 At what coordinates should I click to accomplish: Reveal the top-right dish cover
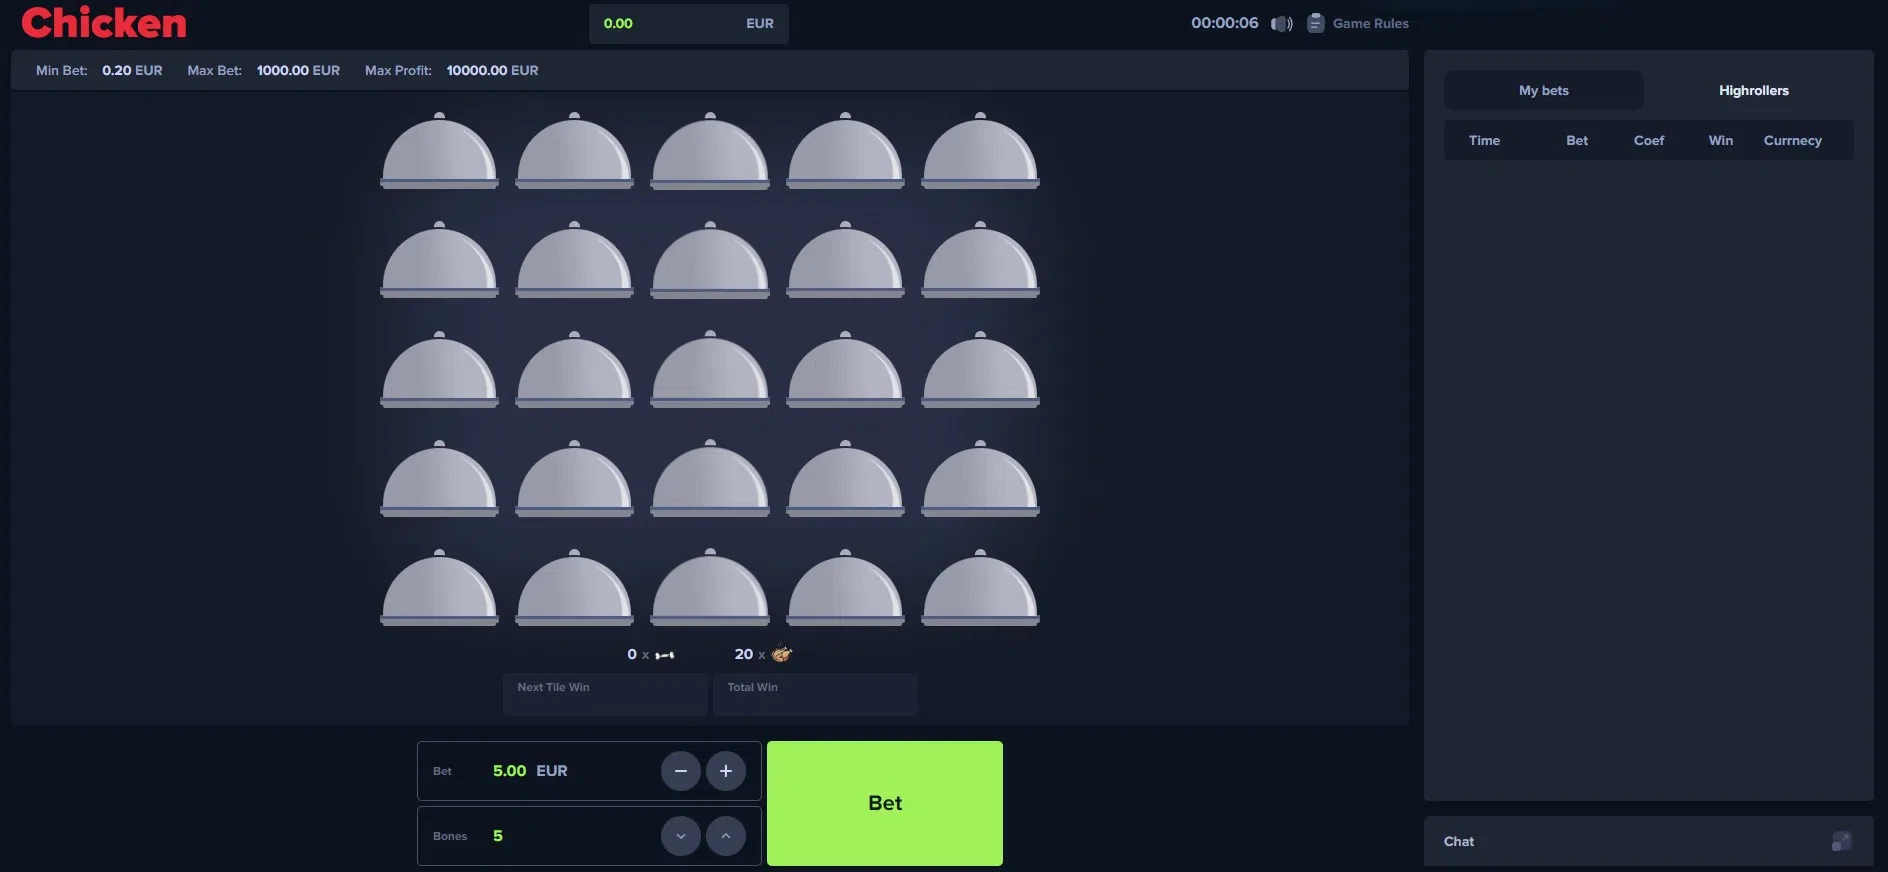[x=980, y=153]
